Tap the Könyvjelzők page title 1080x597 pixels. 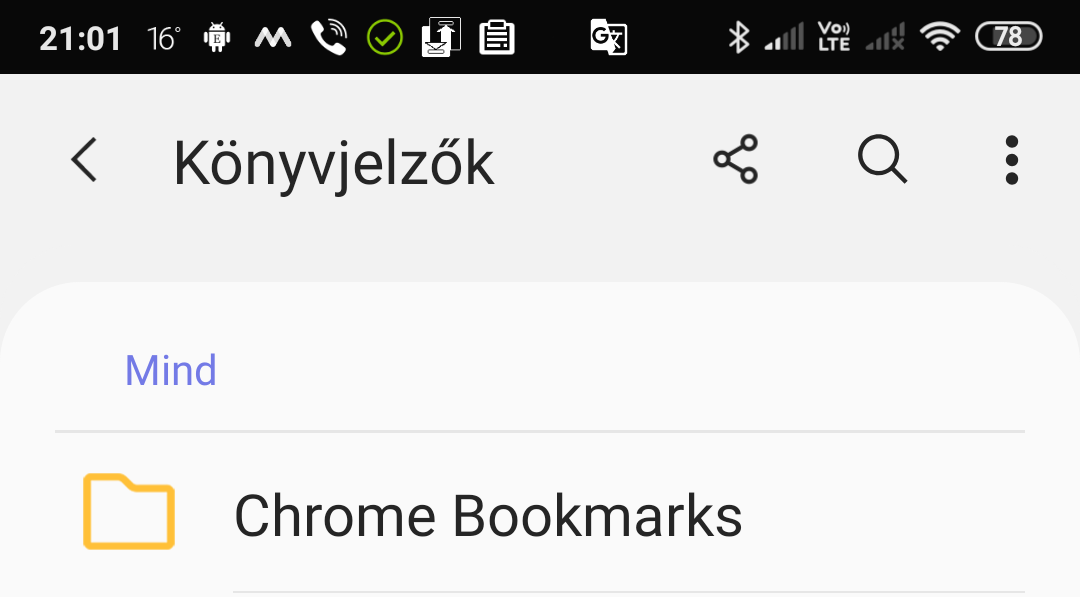coord(333,164)
